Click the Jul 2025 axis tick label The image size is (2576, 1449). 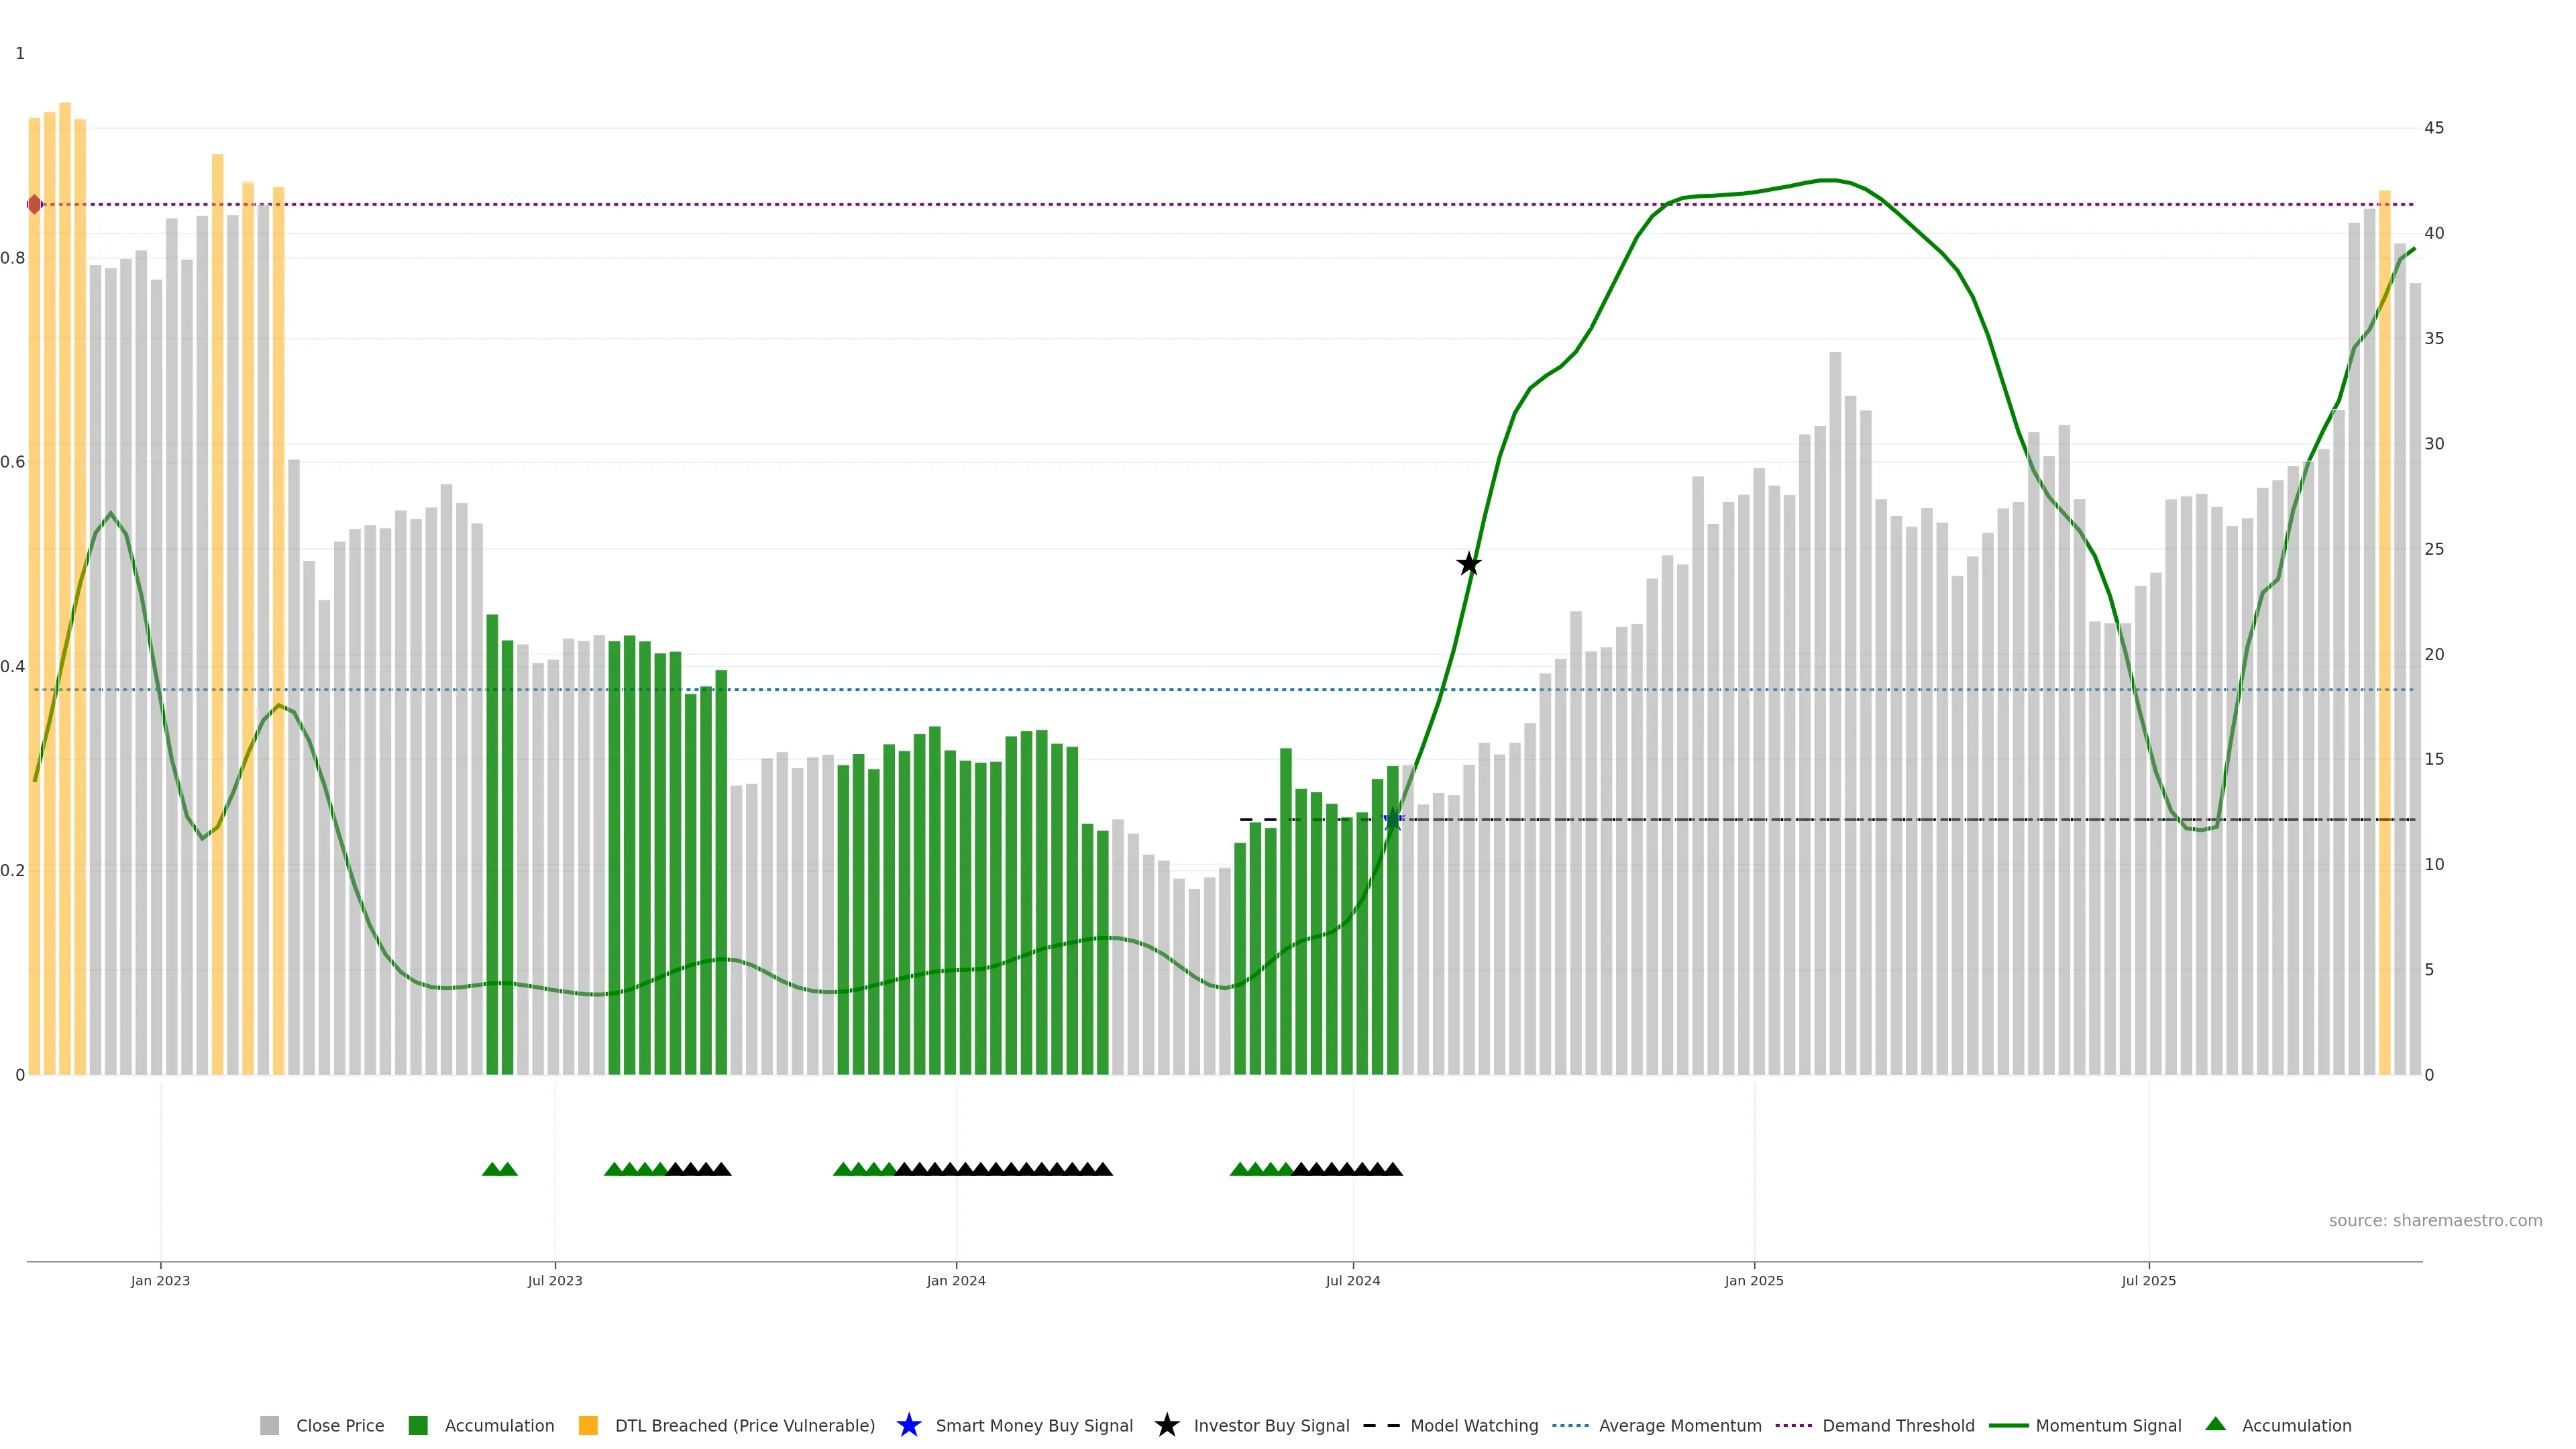pyautogui.click(x=2148, y=1280)
